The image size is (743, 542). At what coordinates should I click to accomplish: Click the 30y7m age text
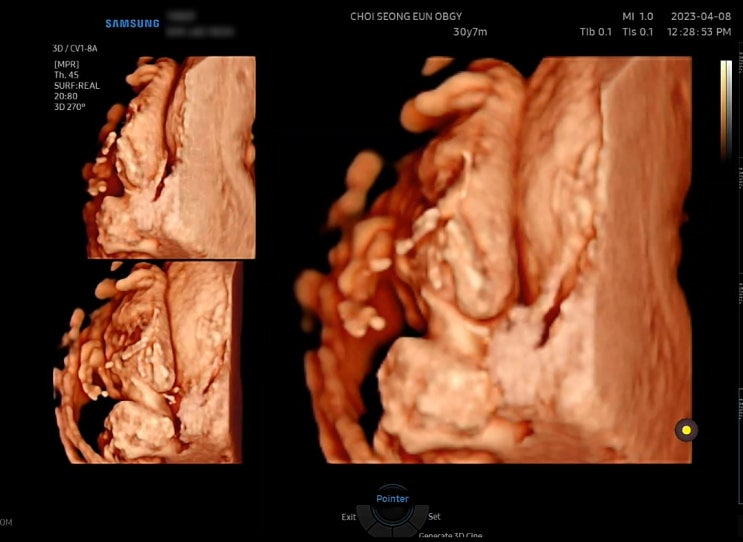[x=470, y=32]
